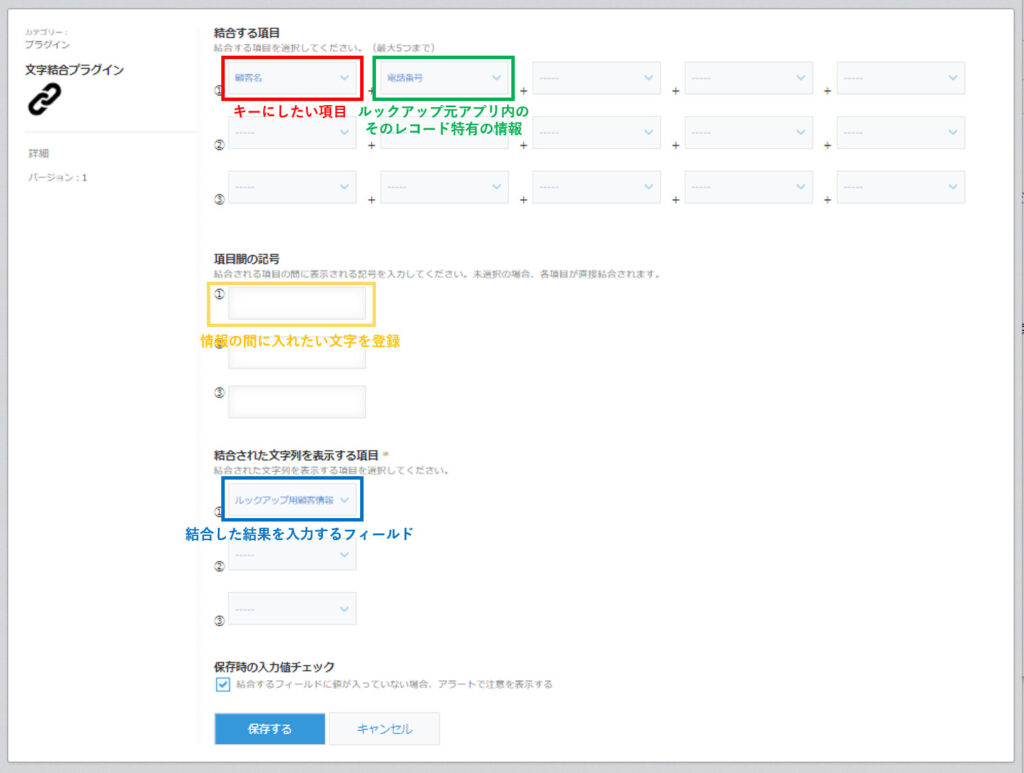Click the キャンセル button
The image size is (1024, 773).
click(384, 729)
